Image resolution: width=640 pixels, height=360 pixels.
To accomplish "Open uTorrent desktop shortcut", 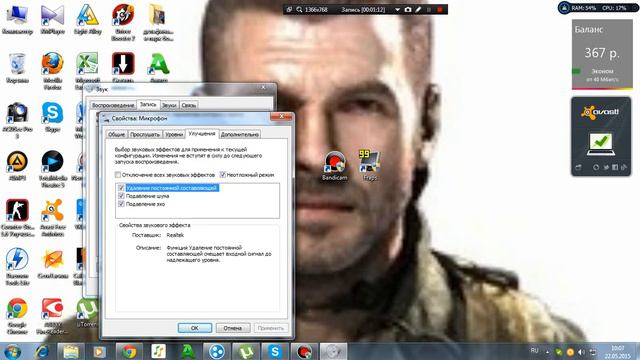I will 87,313.
